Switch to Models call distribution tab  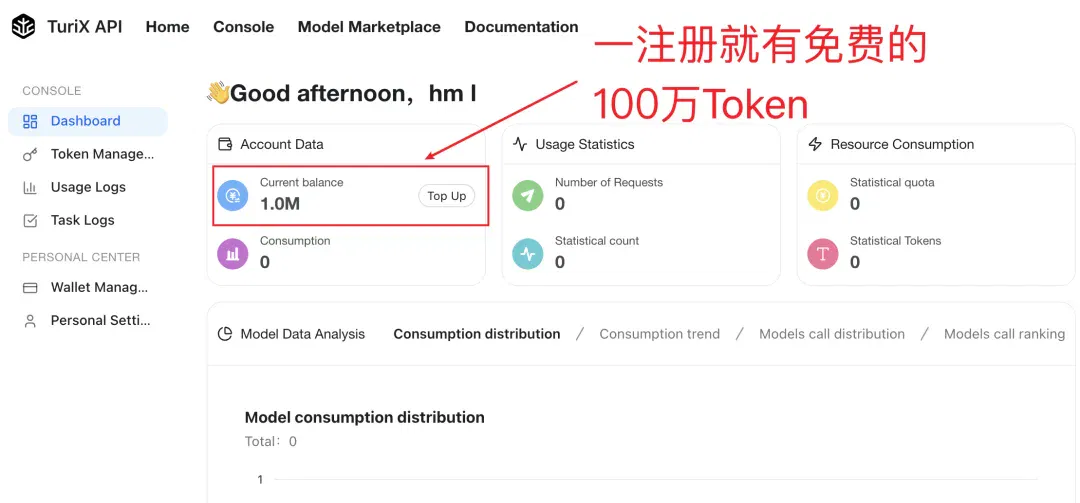coord(832,334)
